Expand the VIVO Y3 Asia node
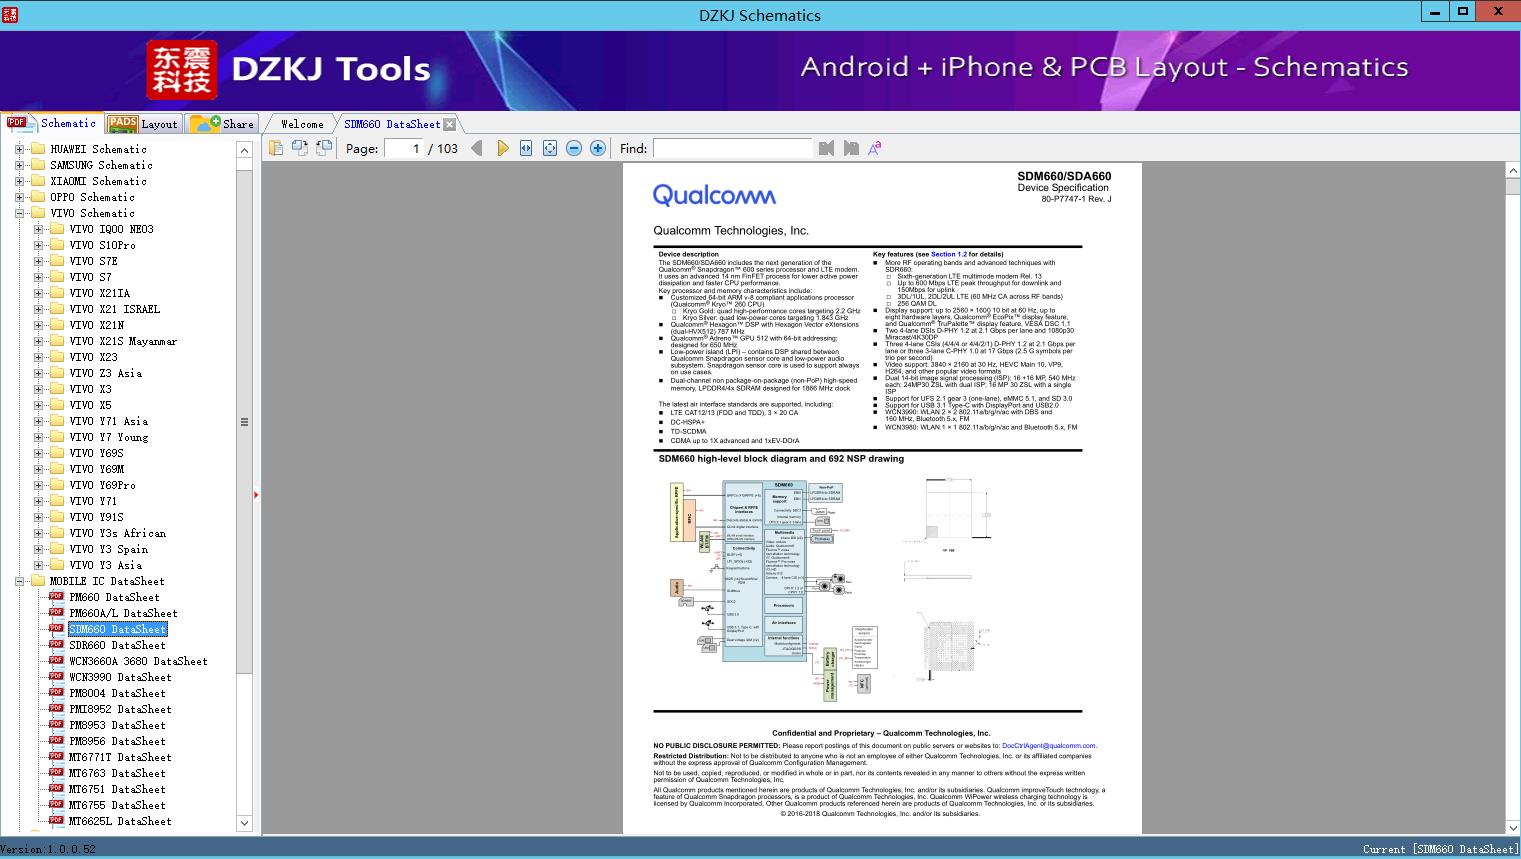1521x859 pixels. tap(38, 565)
